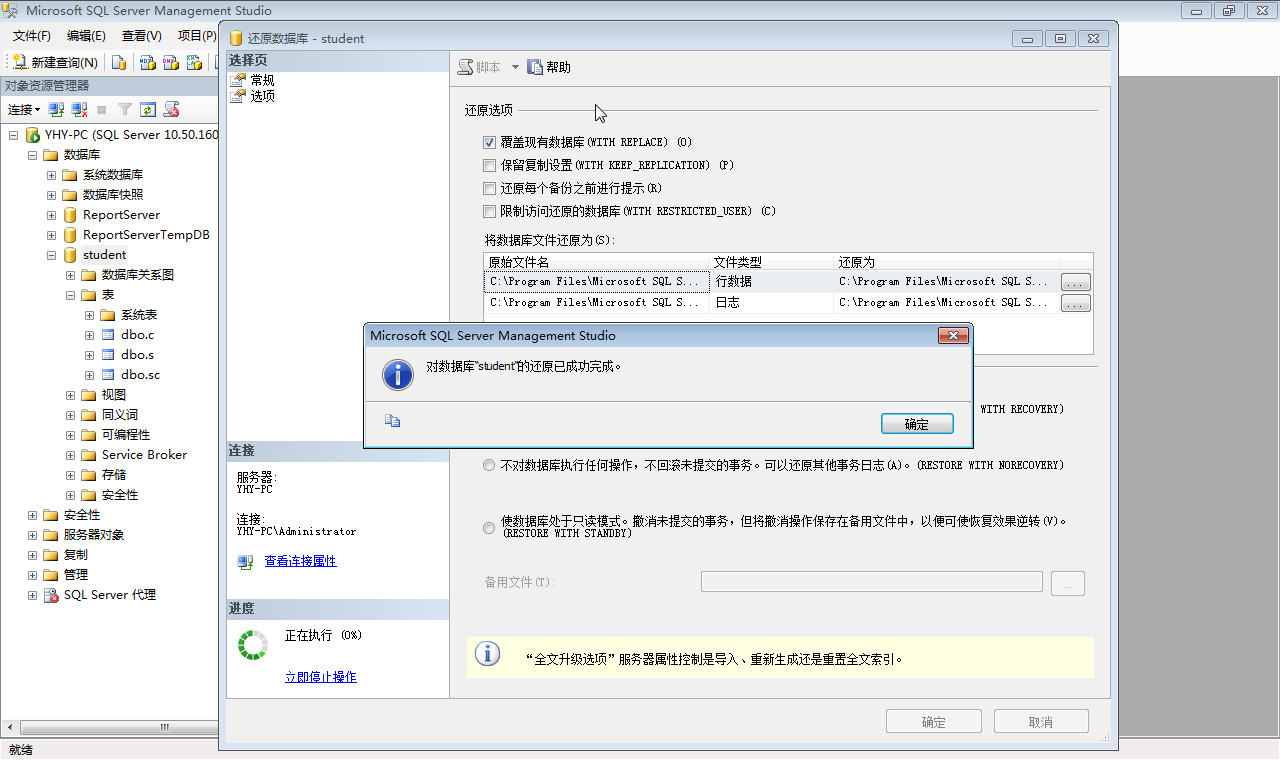Click the Object Explorer filter funnel icon
The image size is (1280, 760).
coord(125,109)
